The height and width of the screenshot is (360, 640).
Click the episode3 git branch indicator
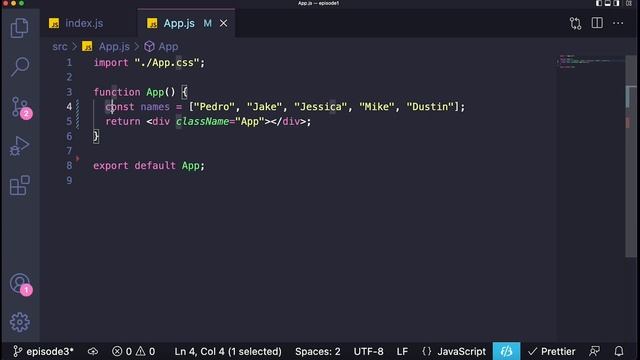point(43,351)
